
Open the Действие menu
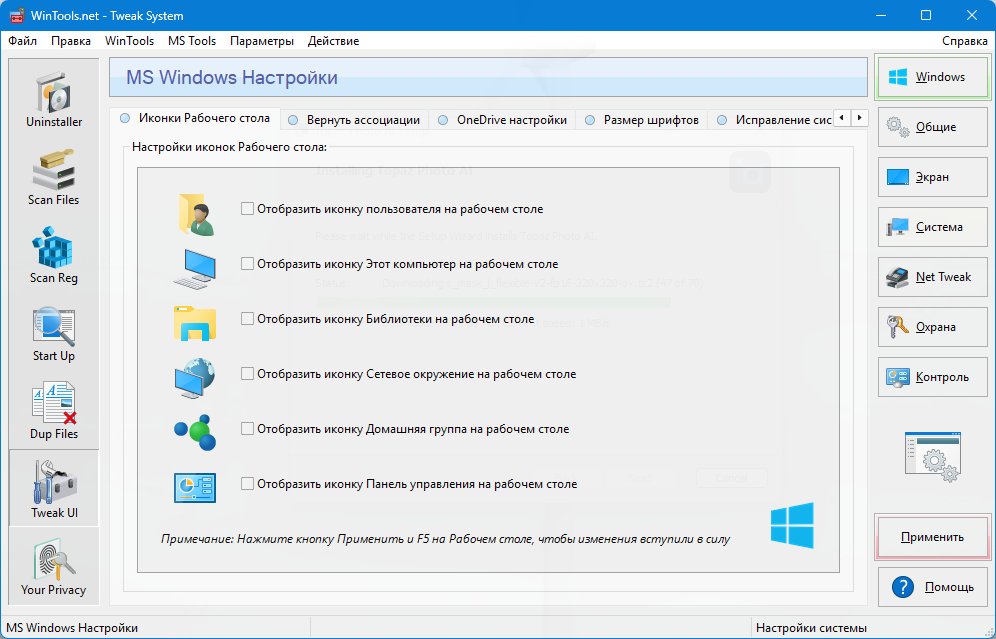pyautogui.click(x=333, y=41)
